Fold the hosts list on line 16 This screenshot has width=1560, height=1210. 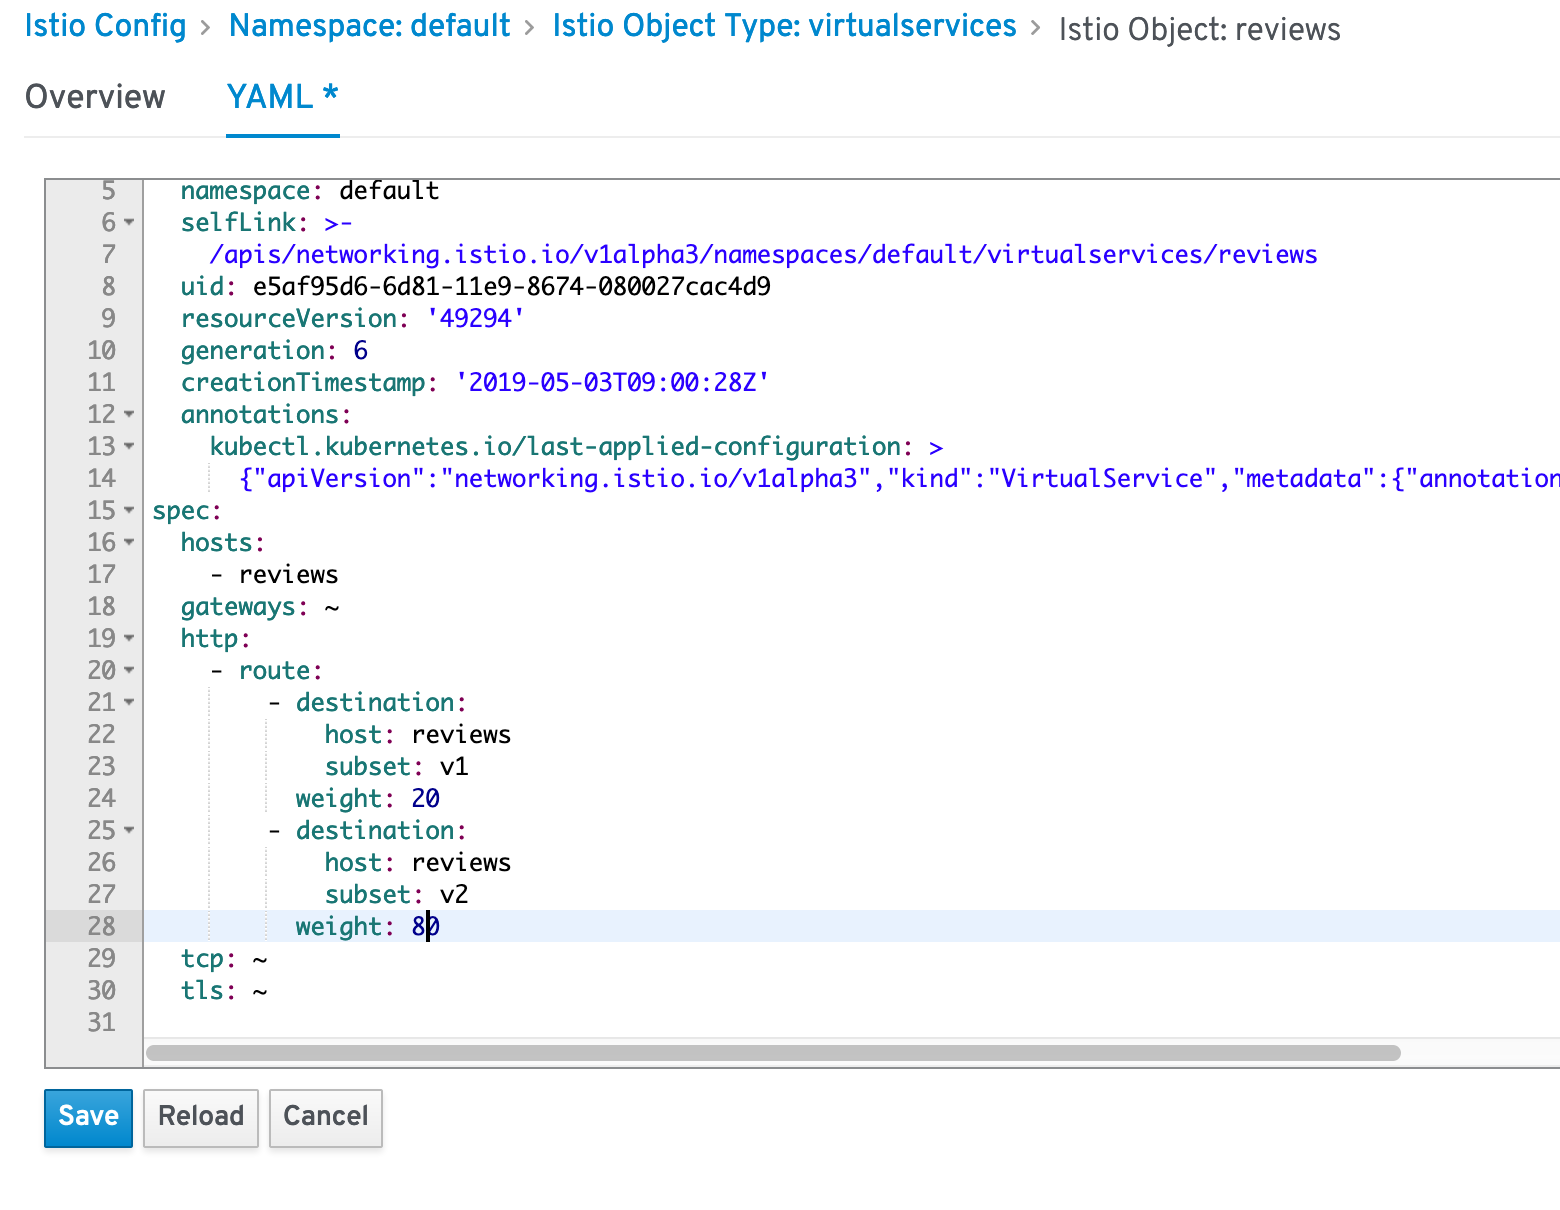pos(129,542)
